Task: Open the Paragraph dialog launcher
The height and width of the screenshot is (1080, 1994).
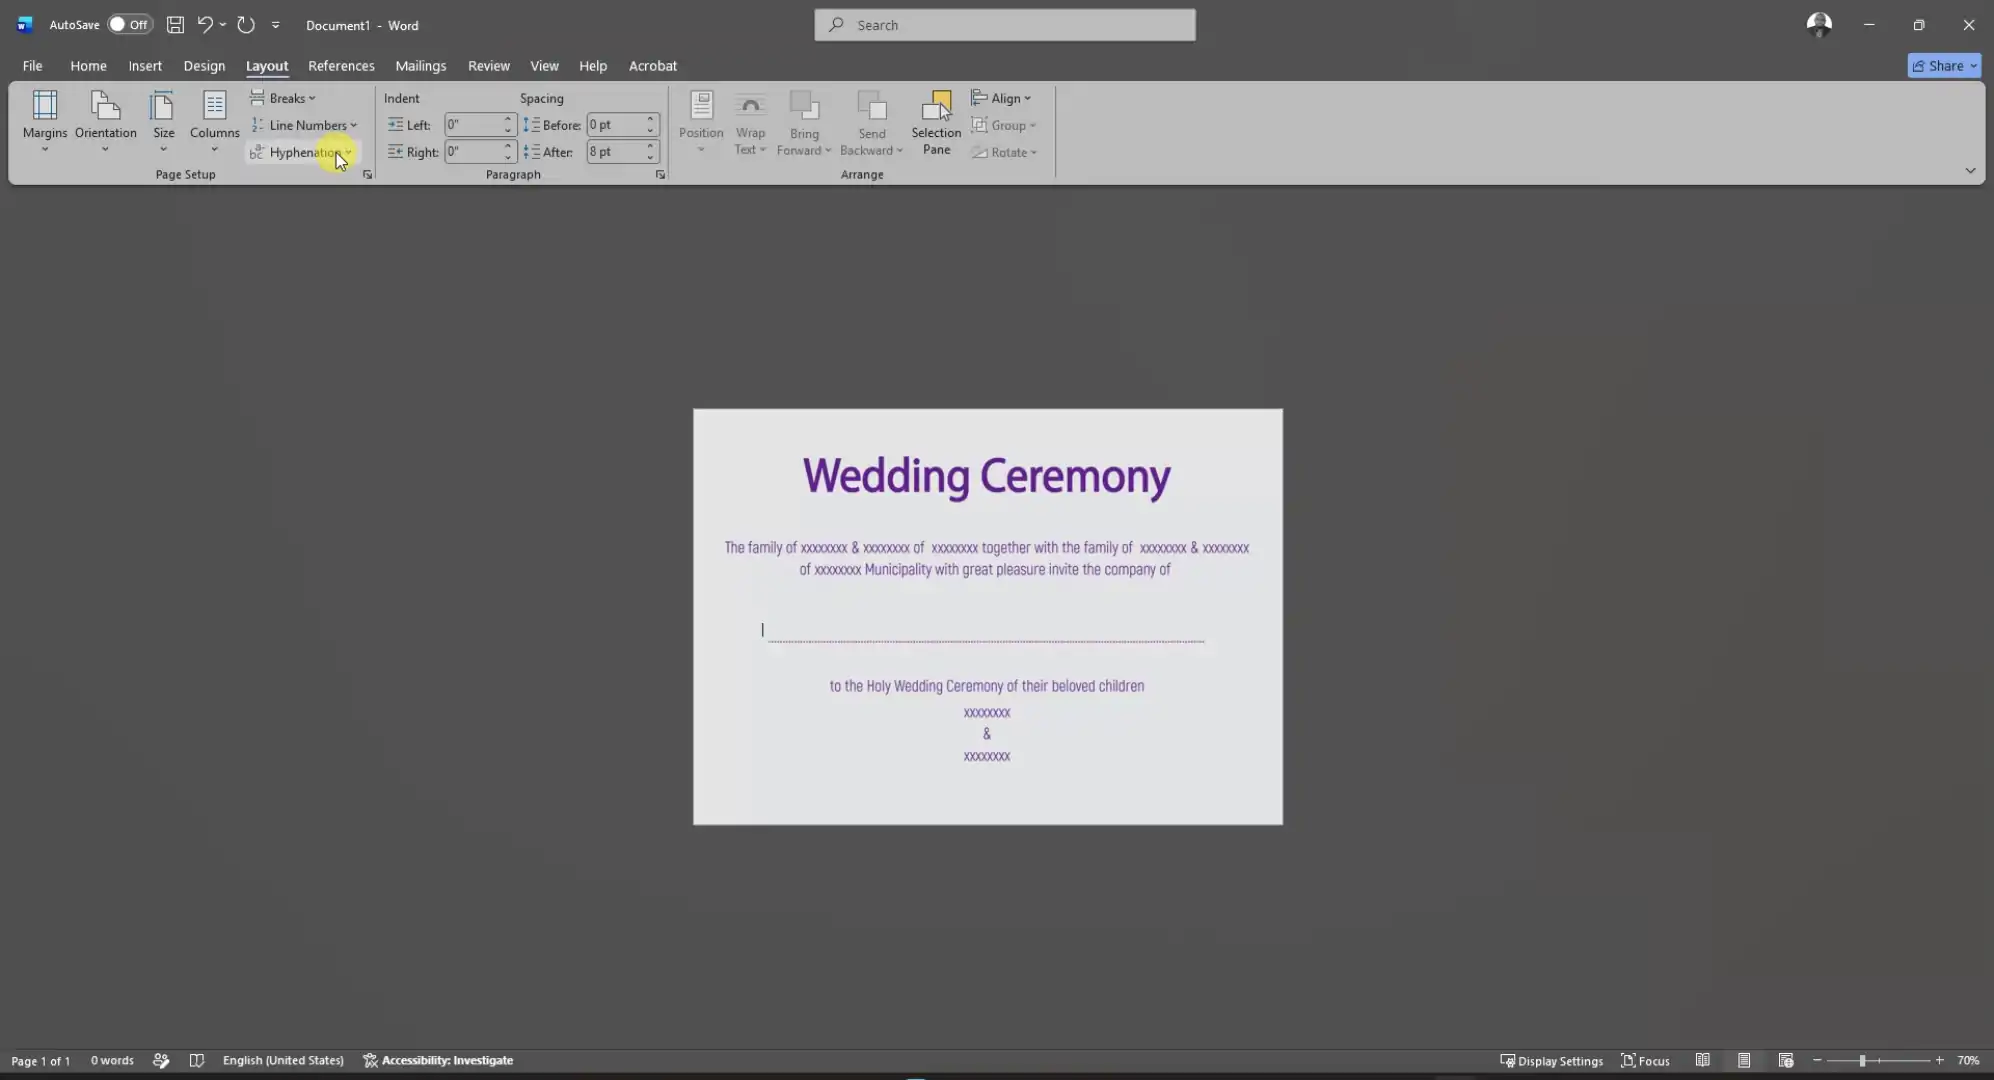Action: [x=660, y=175]
